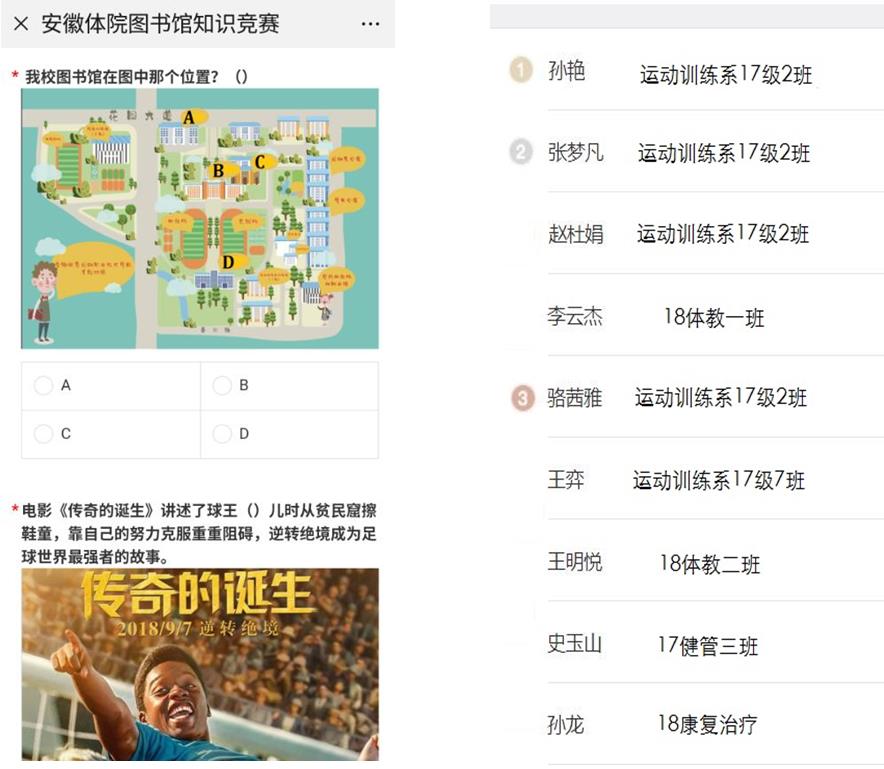Click page title 安徽体院图书馆知识竞赛

pos(160,24)
